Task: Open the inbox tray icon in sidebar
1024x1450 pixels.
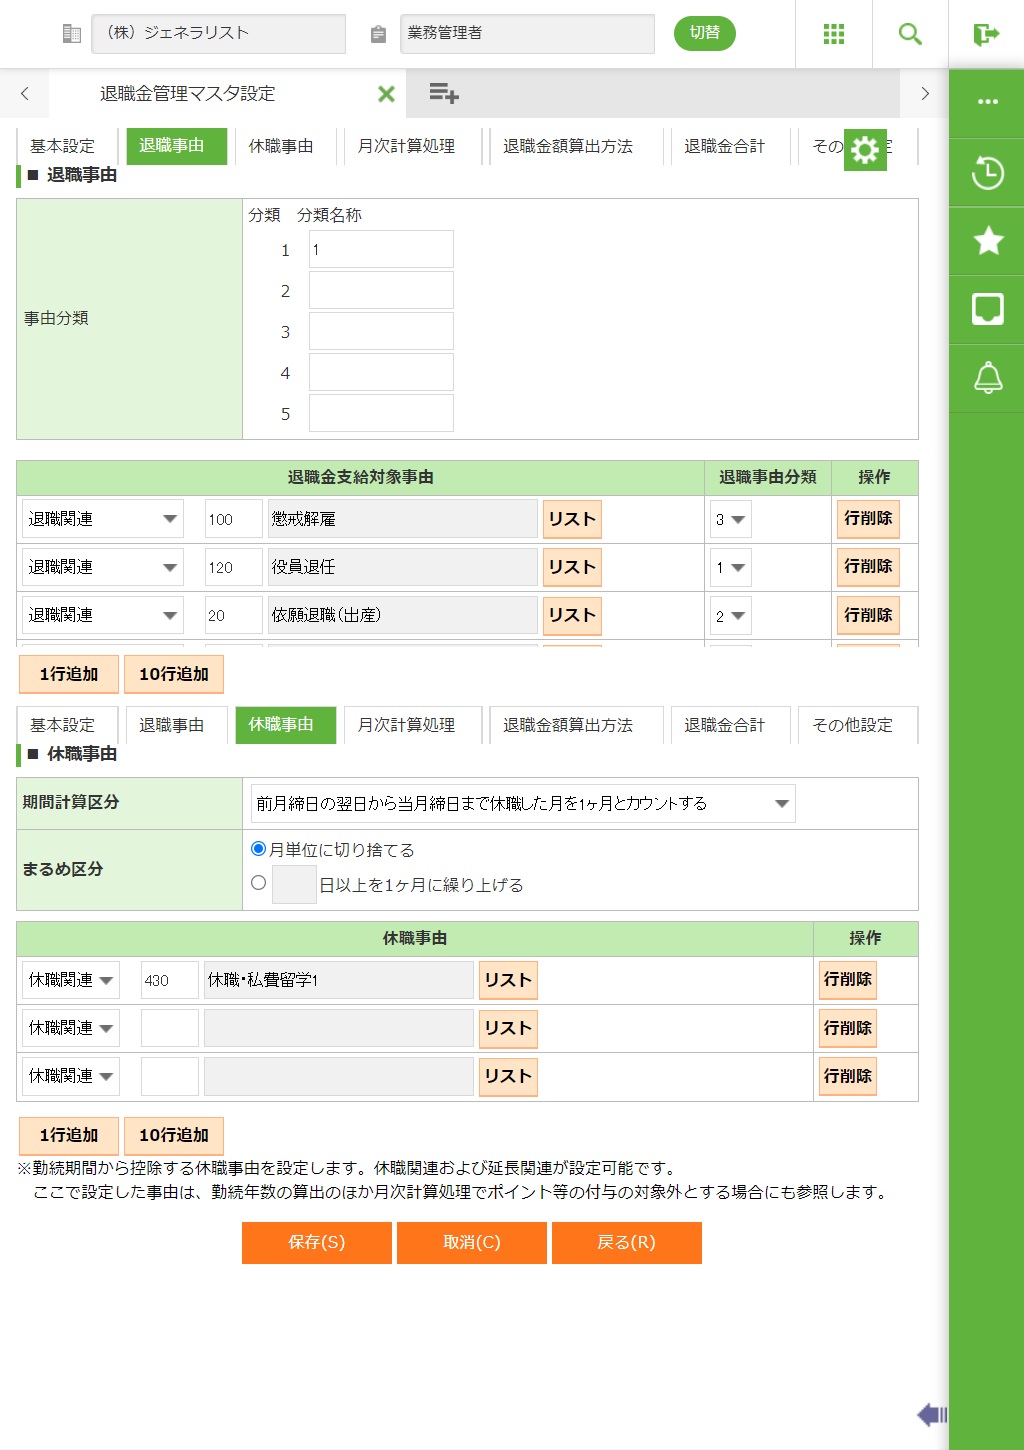Action: [987, 309]
